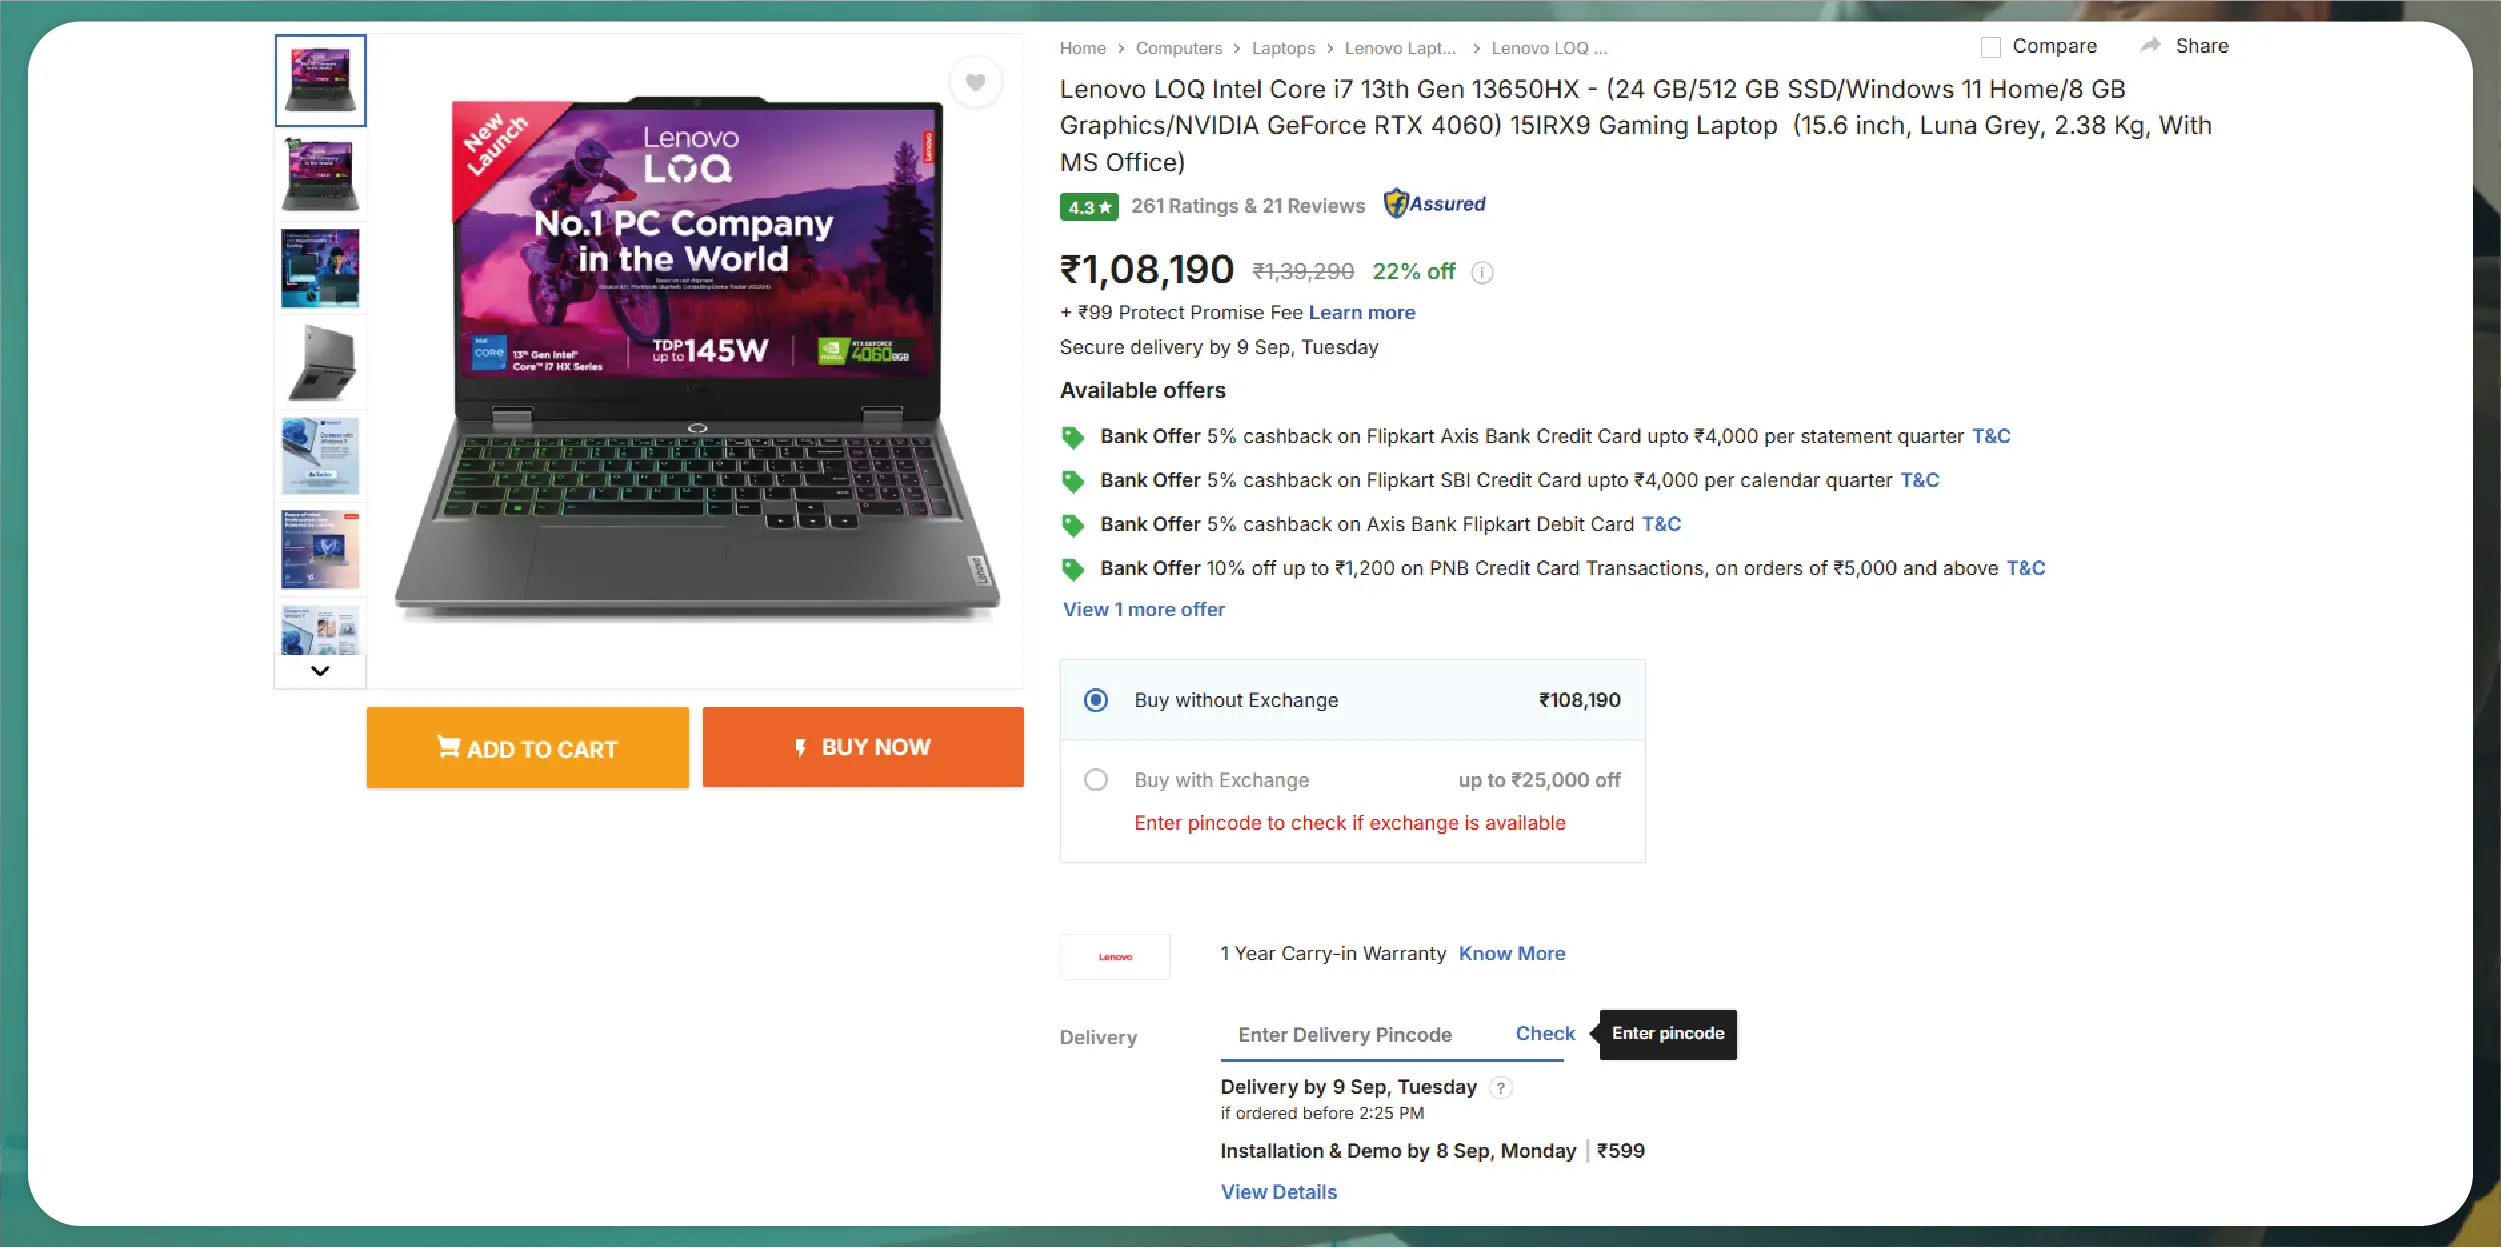The width and height of the screenshot is (2501, 1248).
Task: Click the delivery date question mark icon
Action: [x=1500, y=1088]
